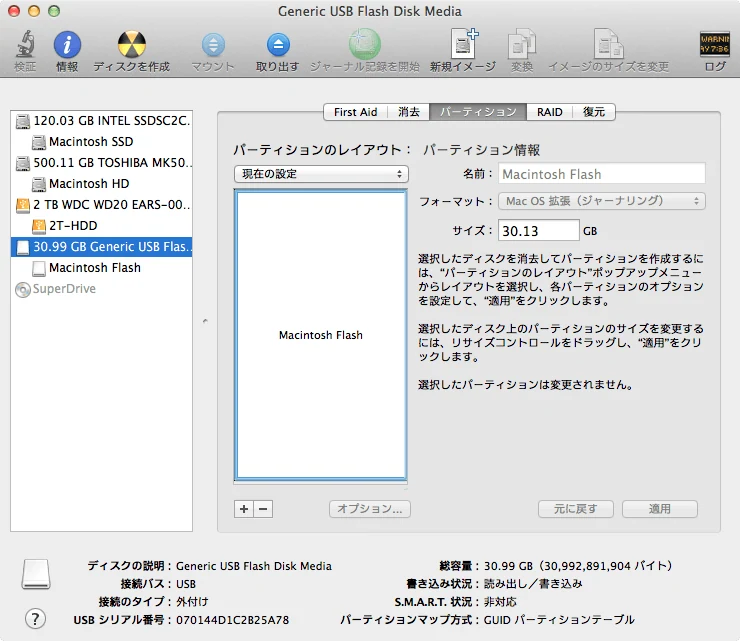Image resolution: width=740 pixels, height=641 pixels.
Task: Click Resize Image (イメージのサイズを変更) icon
Action: coord(608,44)
